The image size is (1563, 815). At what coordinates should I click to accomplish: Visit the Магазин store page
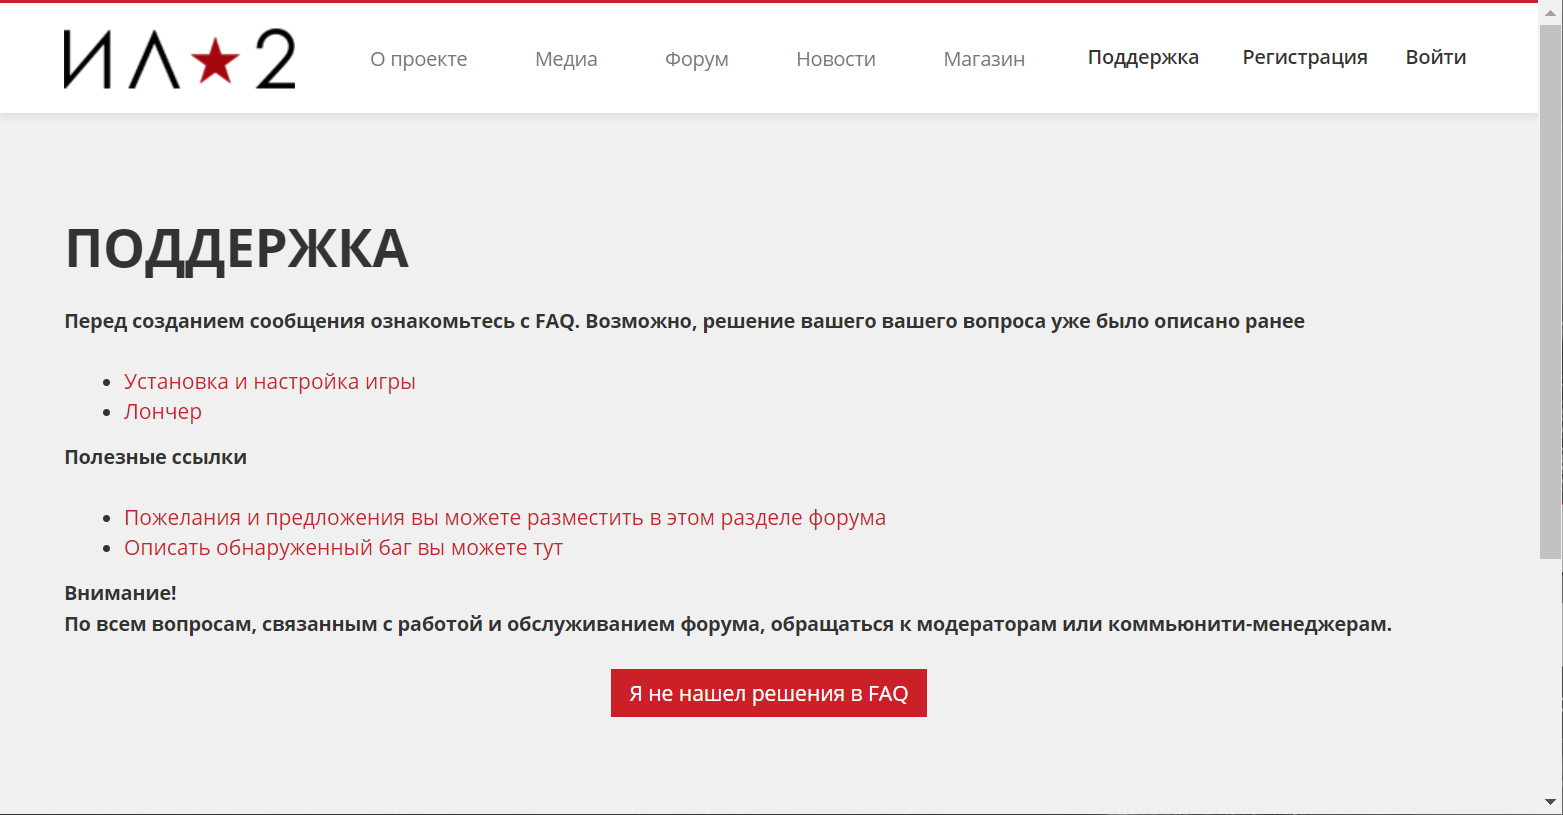click(984, 59)
